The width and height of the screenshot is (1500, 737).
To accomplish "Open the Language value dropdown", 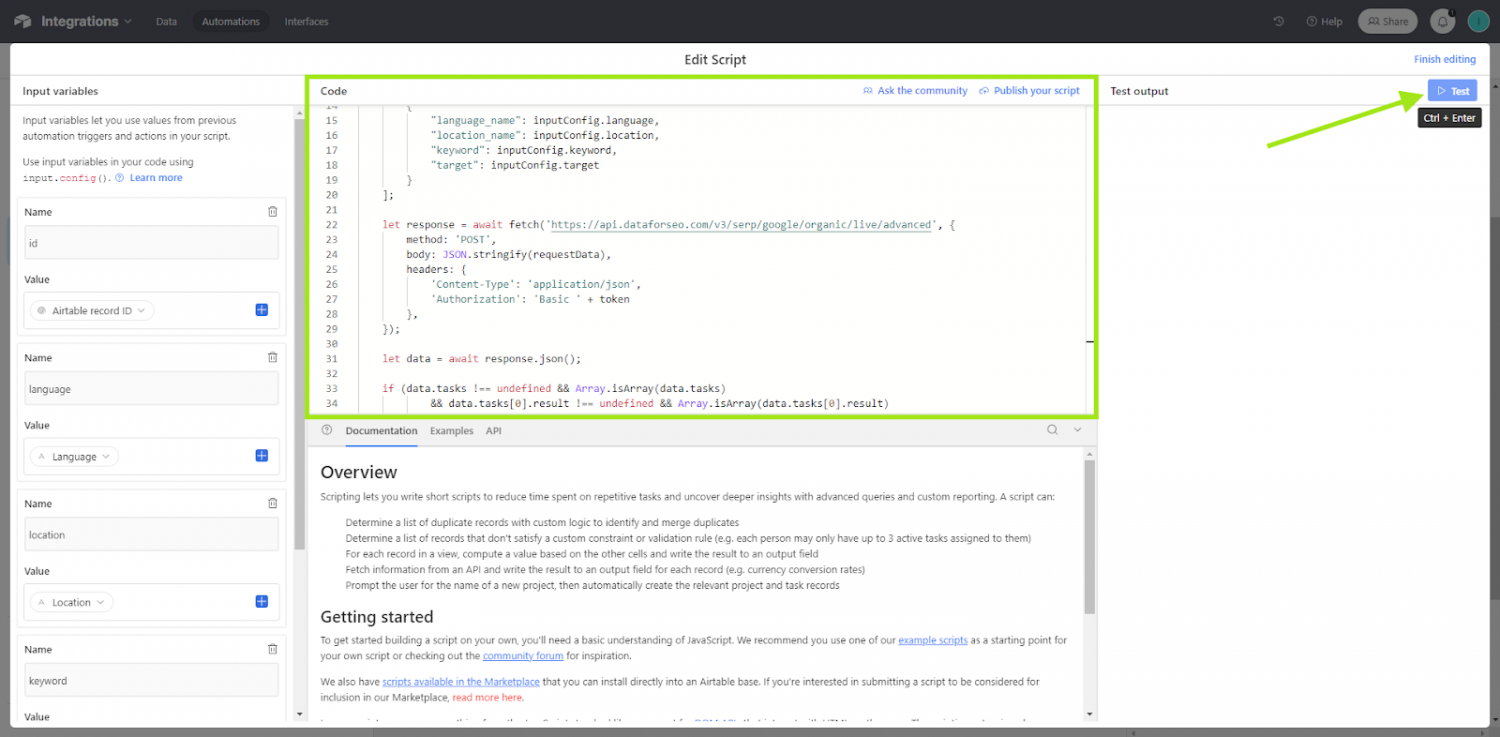I will click(72, 456).
